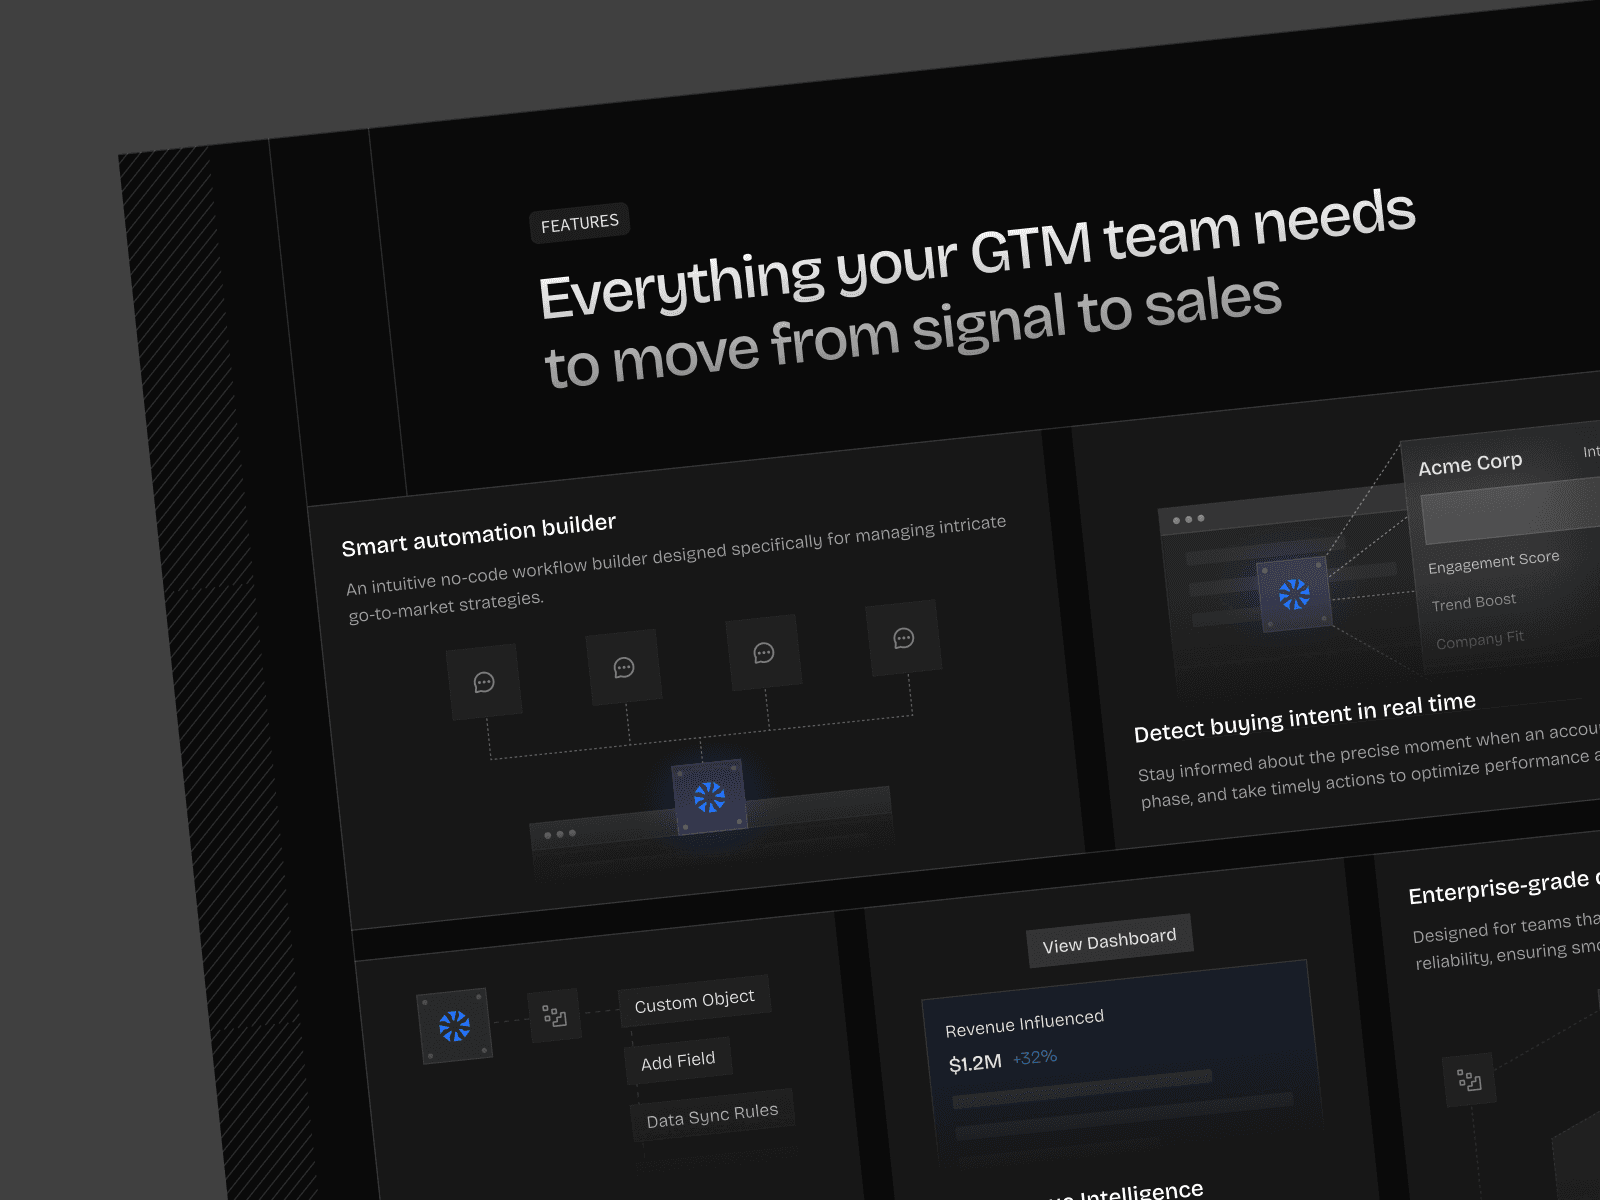Click the Engagement Score row
1600x1200 pixels.
click(x=1494, y=562)
